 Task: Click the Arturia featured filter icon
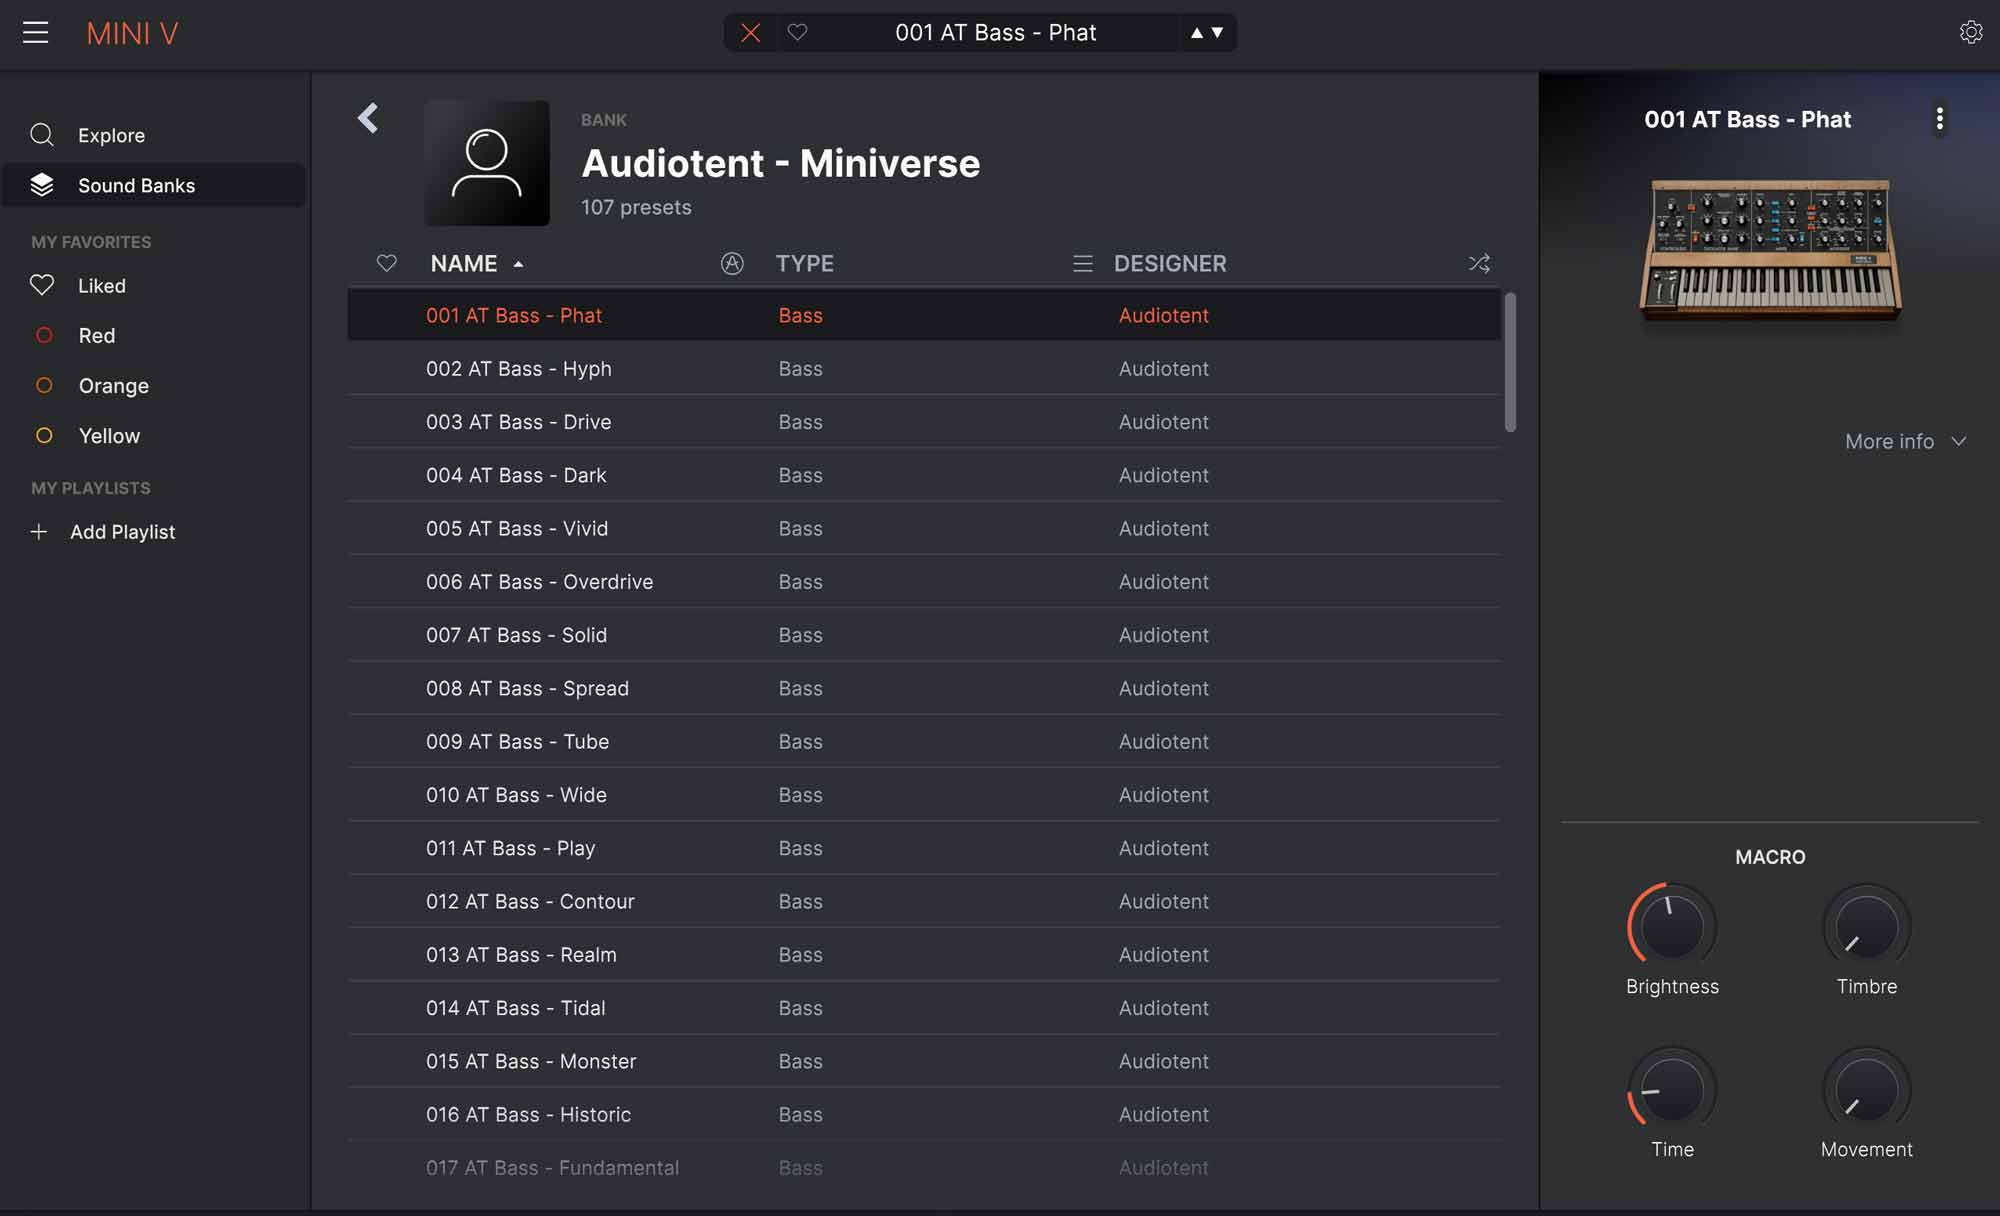pos(732,263)
